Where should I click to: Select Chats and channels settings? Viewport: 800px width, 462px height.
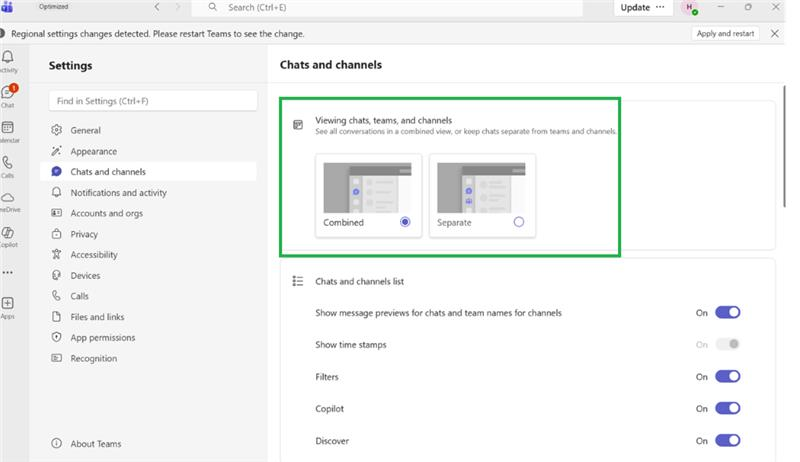pyautogui.click(x=148, y=171)
